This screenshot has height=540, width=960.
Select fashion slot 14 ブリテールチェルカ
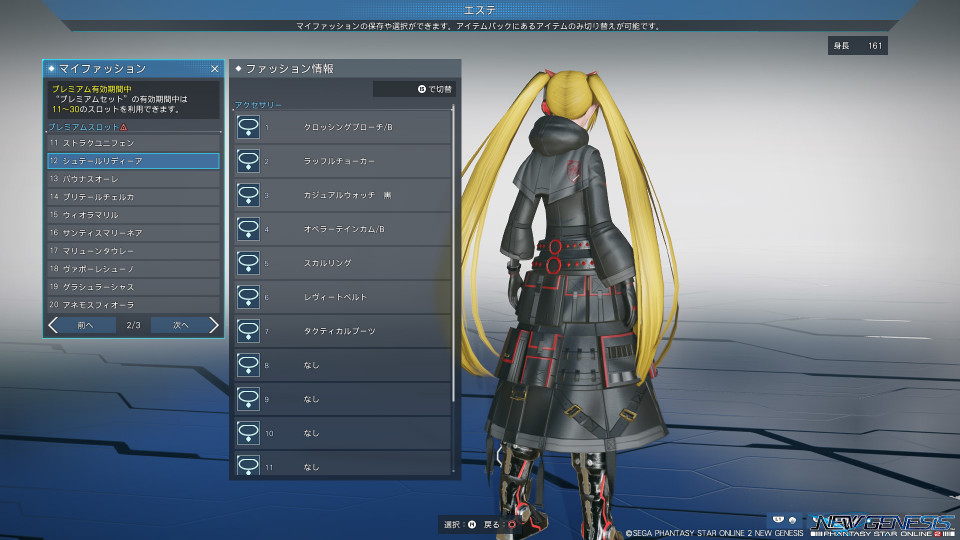133,197
